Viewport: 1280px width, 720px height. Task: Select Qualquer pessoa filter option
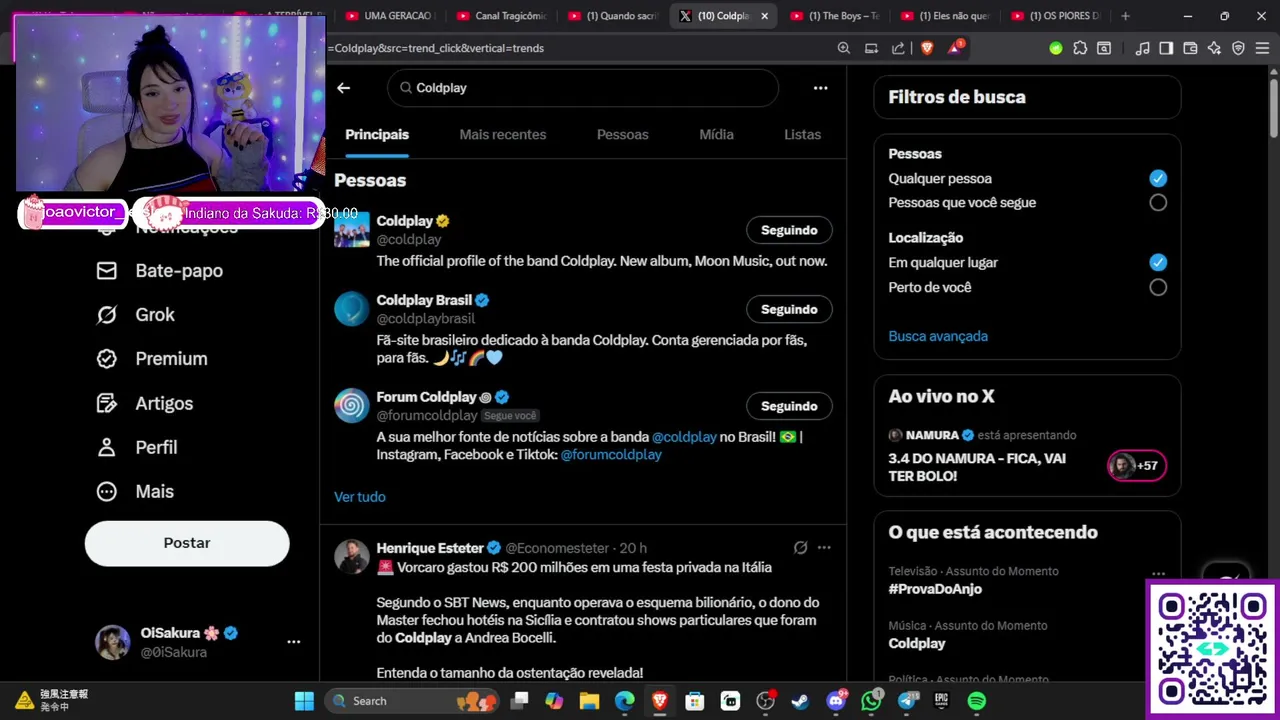tap(1158, 179)
